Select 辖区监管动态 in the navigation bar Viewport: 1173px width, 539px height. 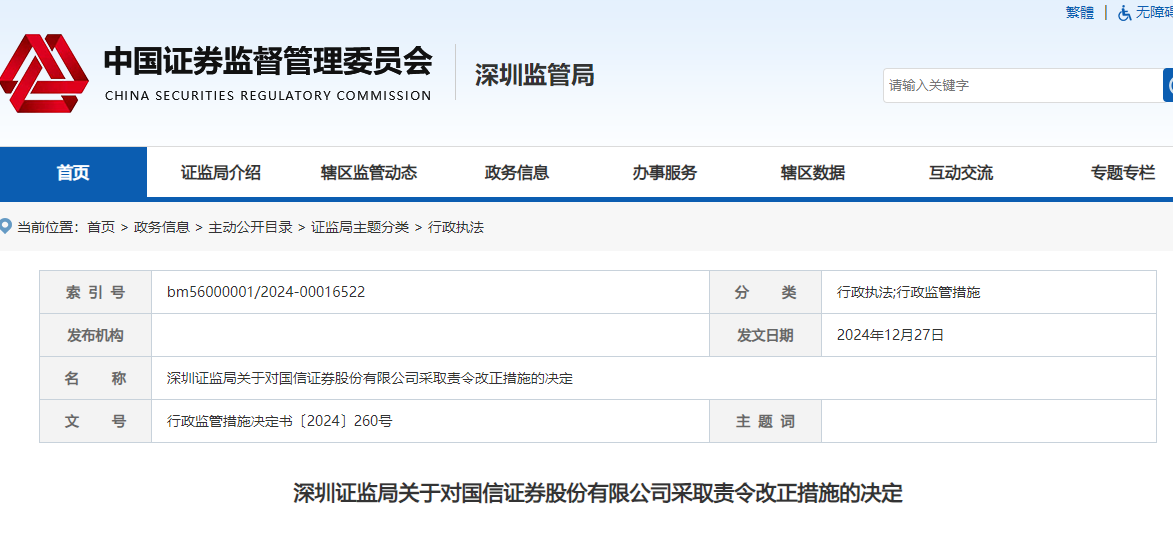coord(369,172)
